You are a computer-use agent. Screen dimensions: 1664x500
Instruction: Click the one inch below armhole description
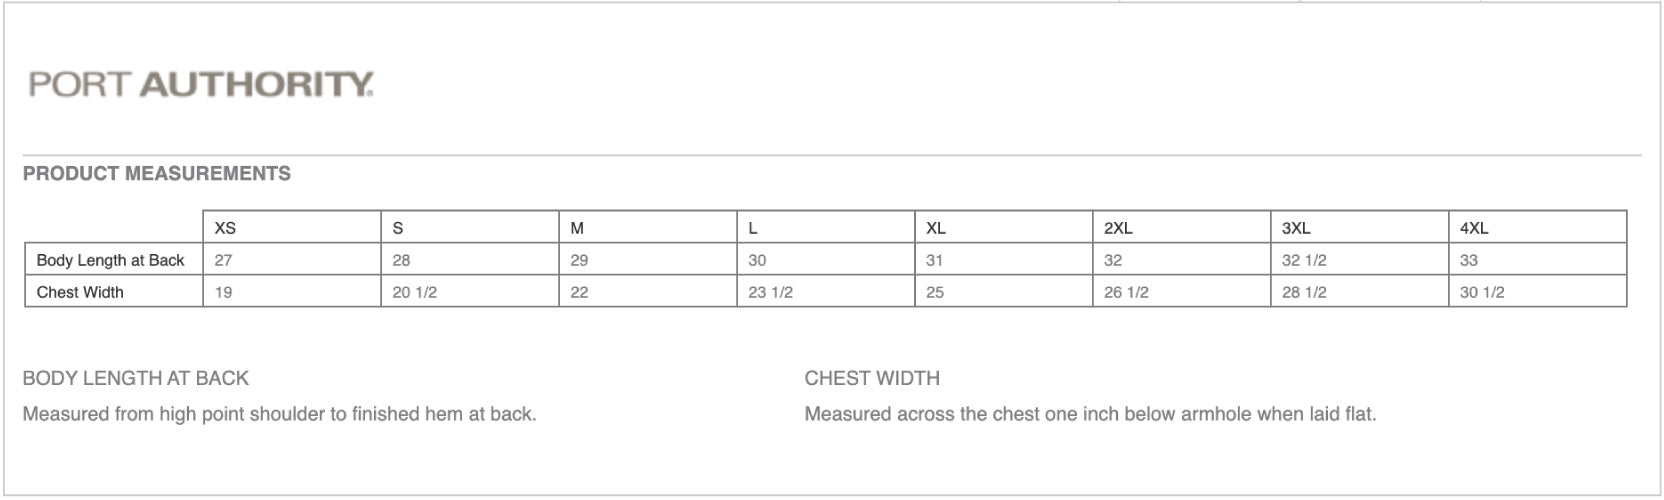[x=1090, y=413]
